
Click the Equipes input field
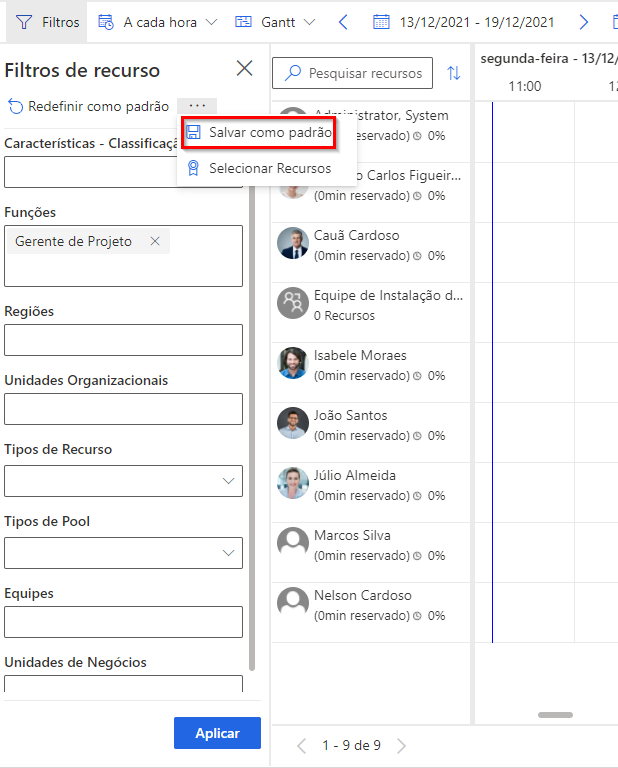tap(123, 622)
